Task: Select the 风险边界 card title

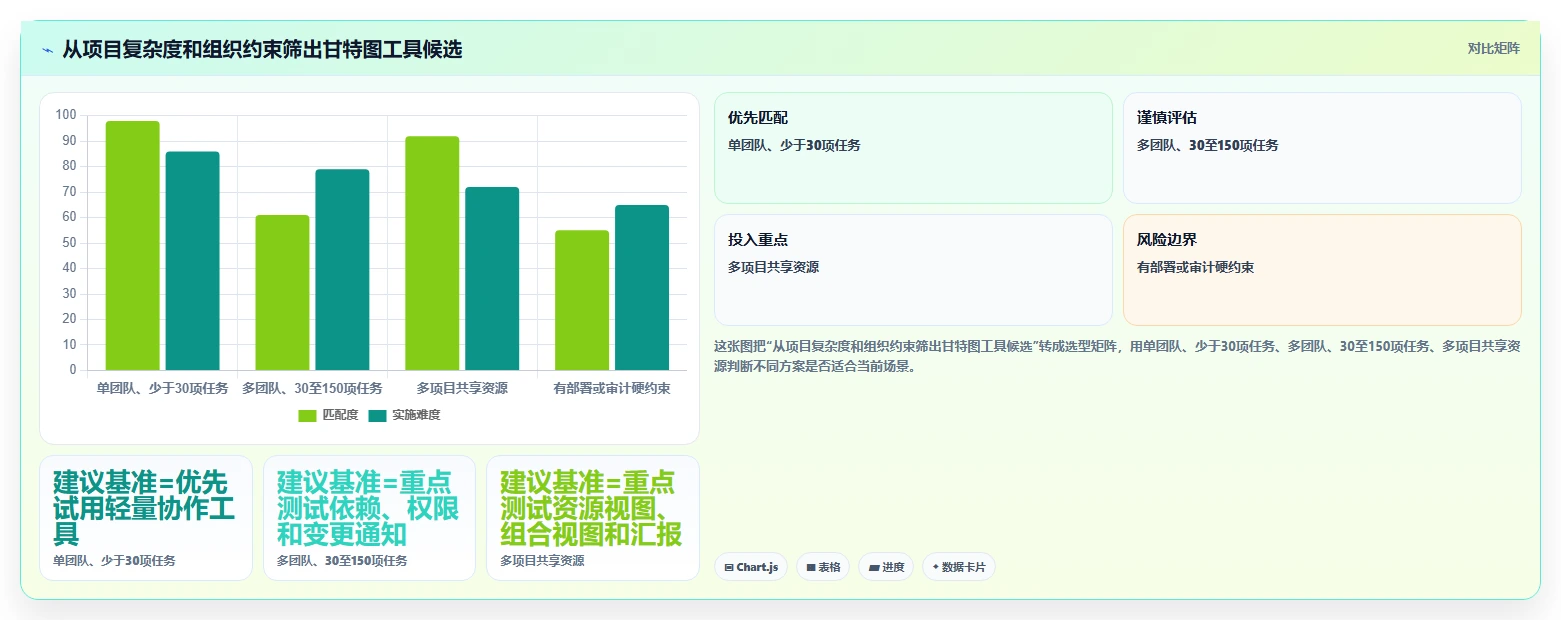Action: [1167, 240]
